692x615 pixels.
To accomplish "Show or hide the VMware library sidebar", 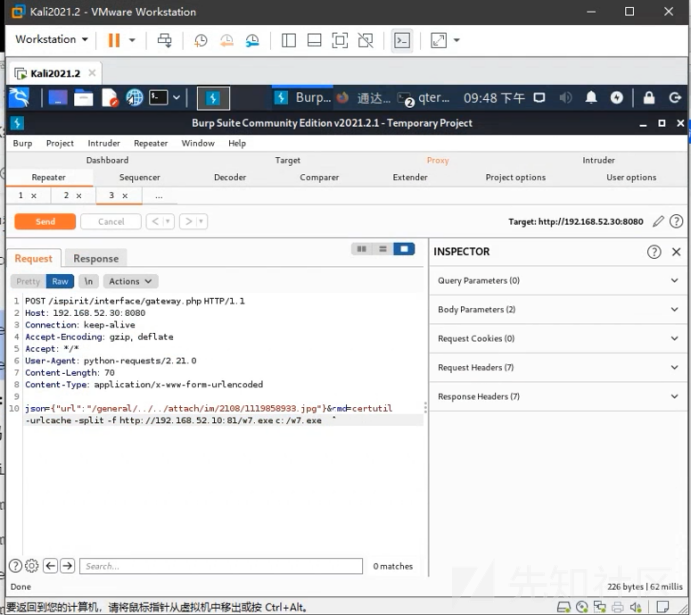I will [289, 40].
